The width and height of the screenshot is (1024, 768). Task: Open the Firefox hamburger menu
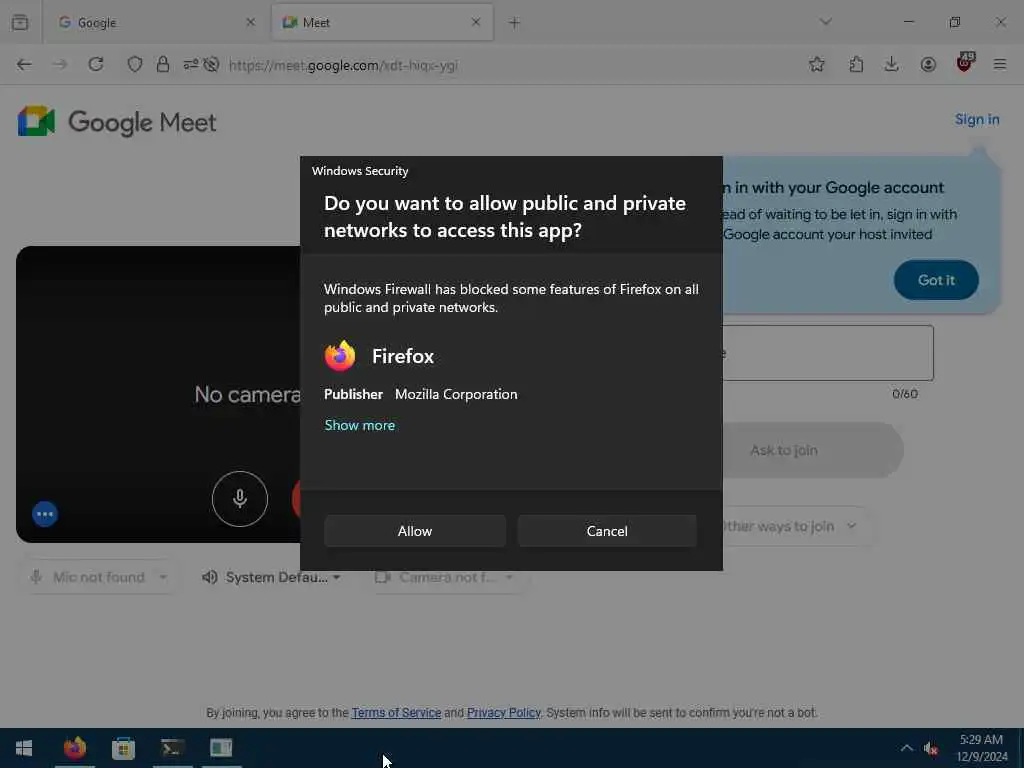1000,65
